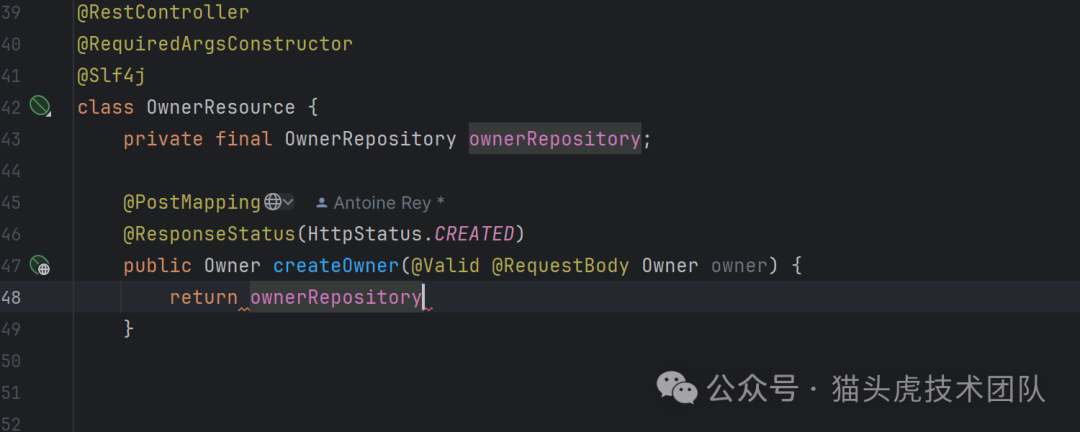Click the Spring bean gutter icon beside OwnerResource

(x=39, y=106)
